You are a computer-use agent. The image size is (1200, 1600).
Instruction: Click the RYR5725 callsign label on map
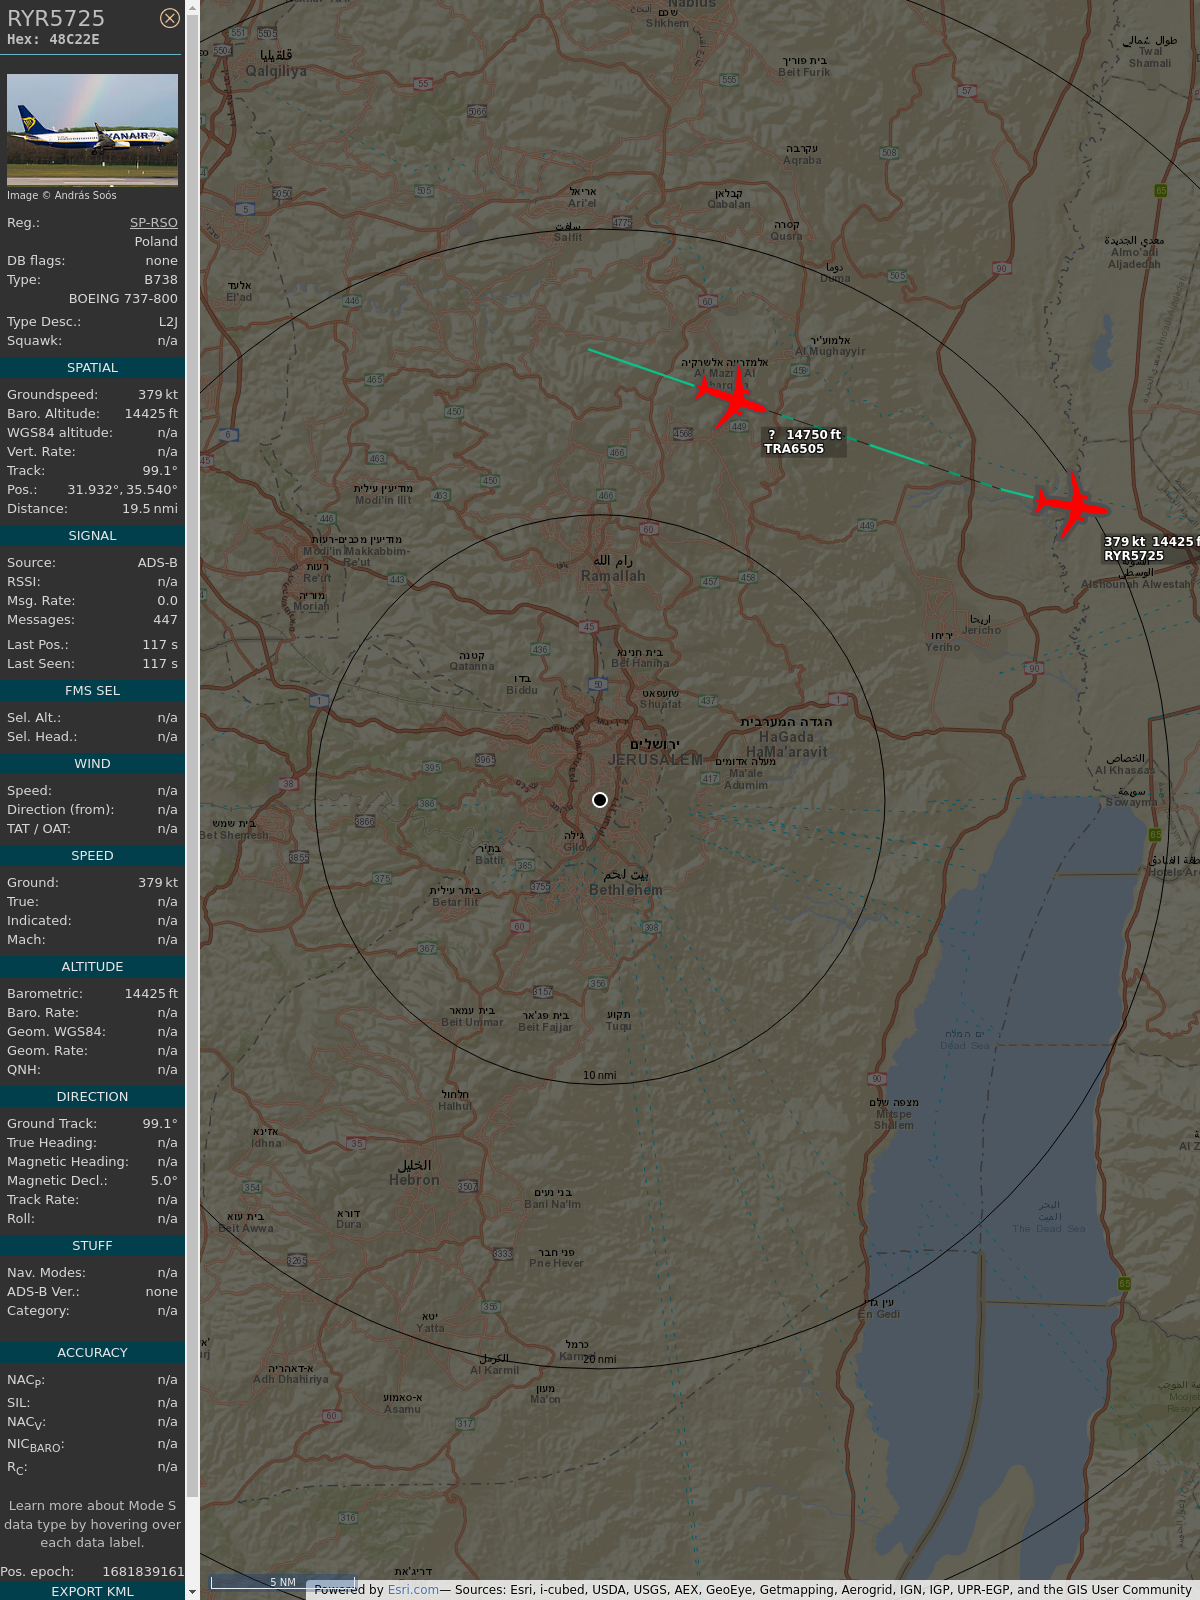(x=1134, y=556)
